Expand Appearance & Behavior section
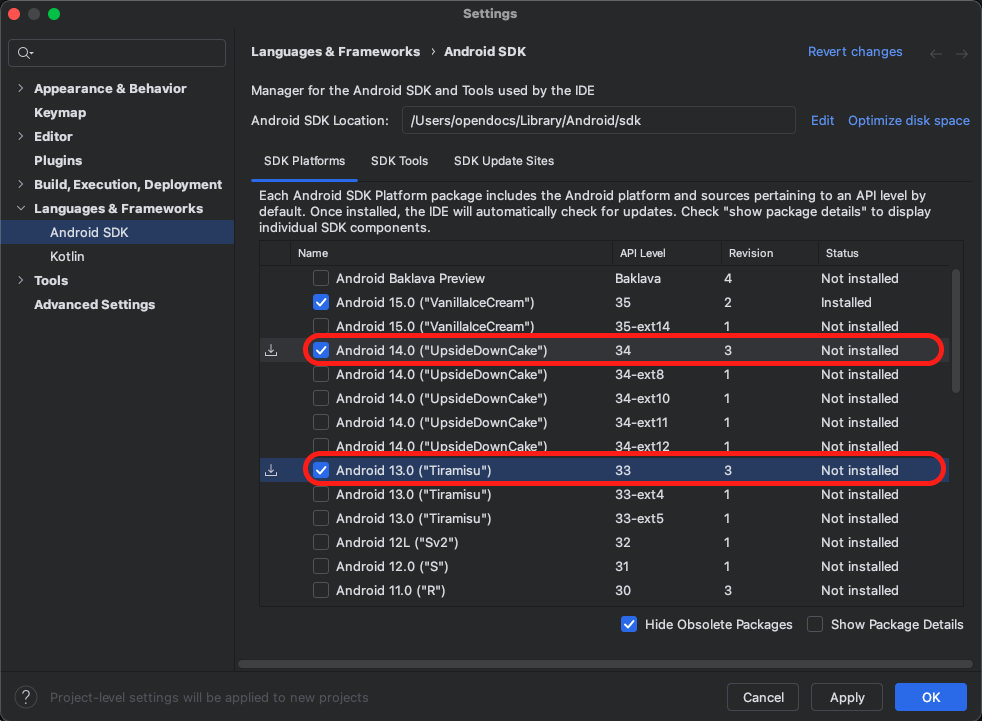Screen dimensions: 982x721 pyautogui.click(x=21, y=88)
